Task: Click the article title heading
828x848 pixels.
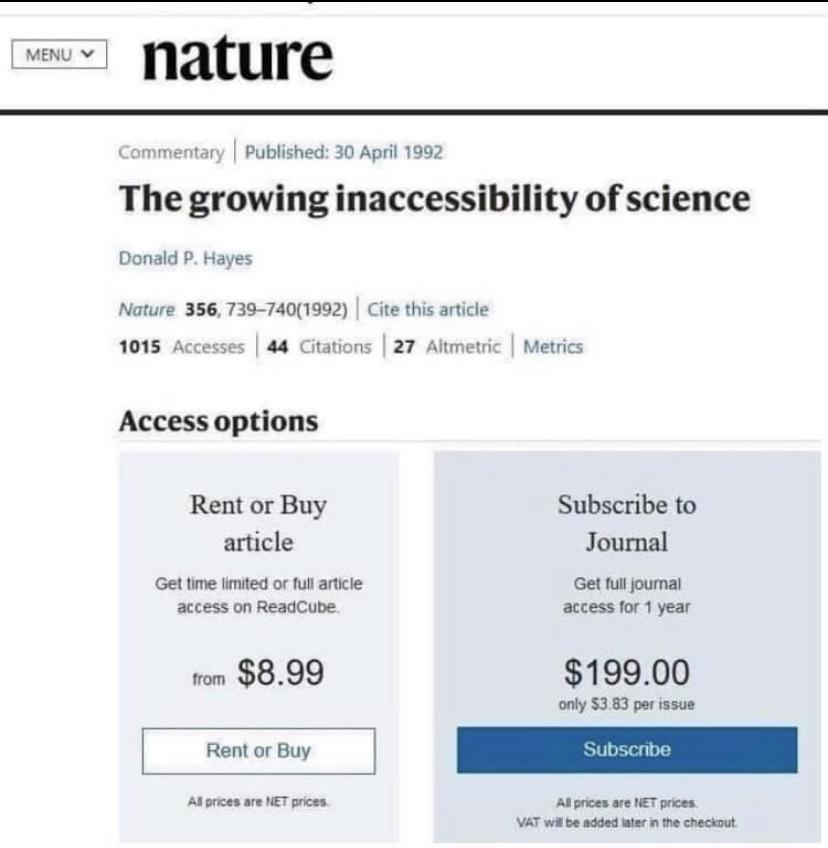Action: click(x=434, y=198)
